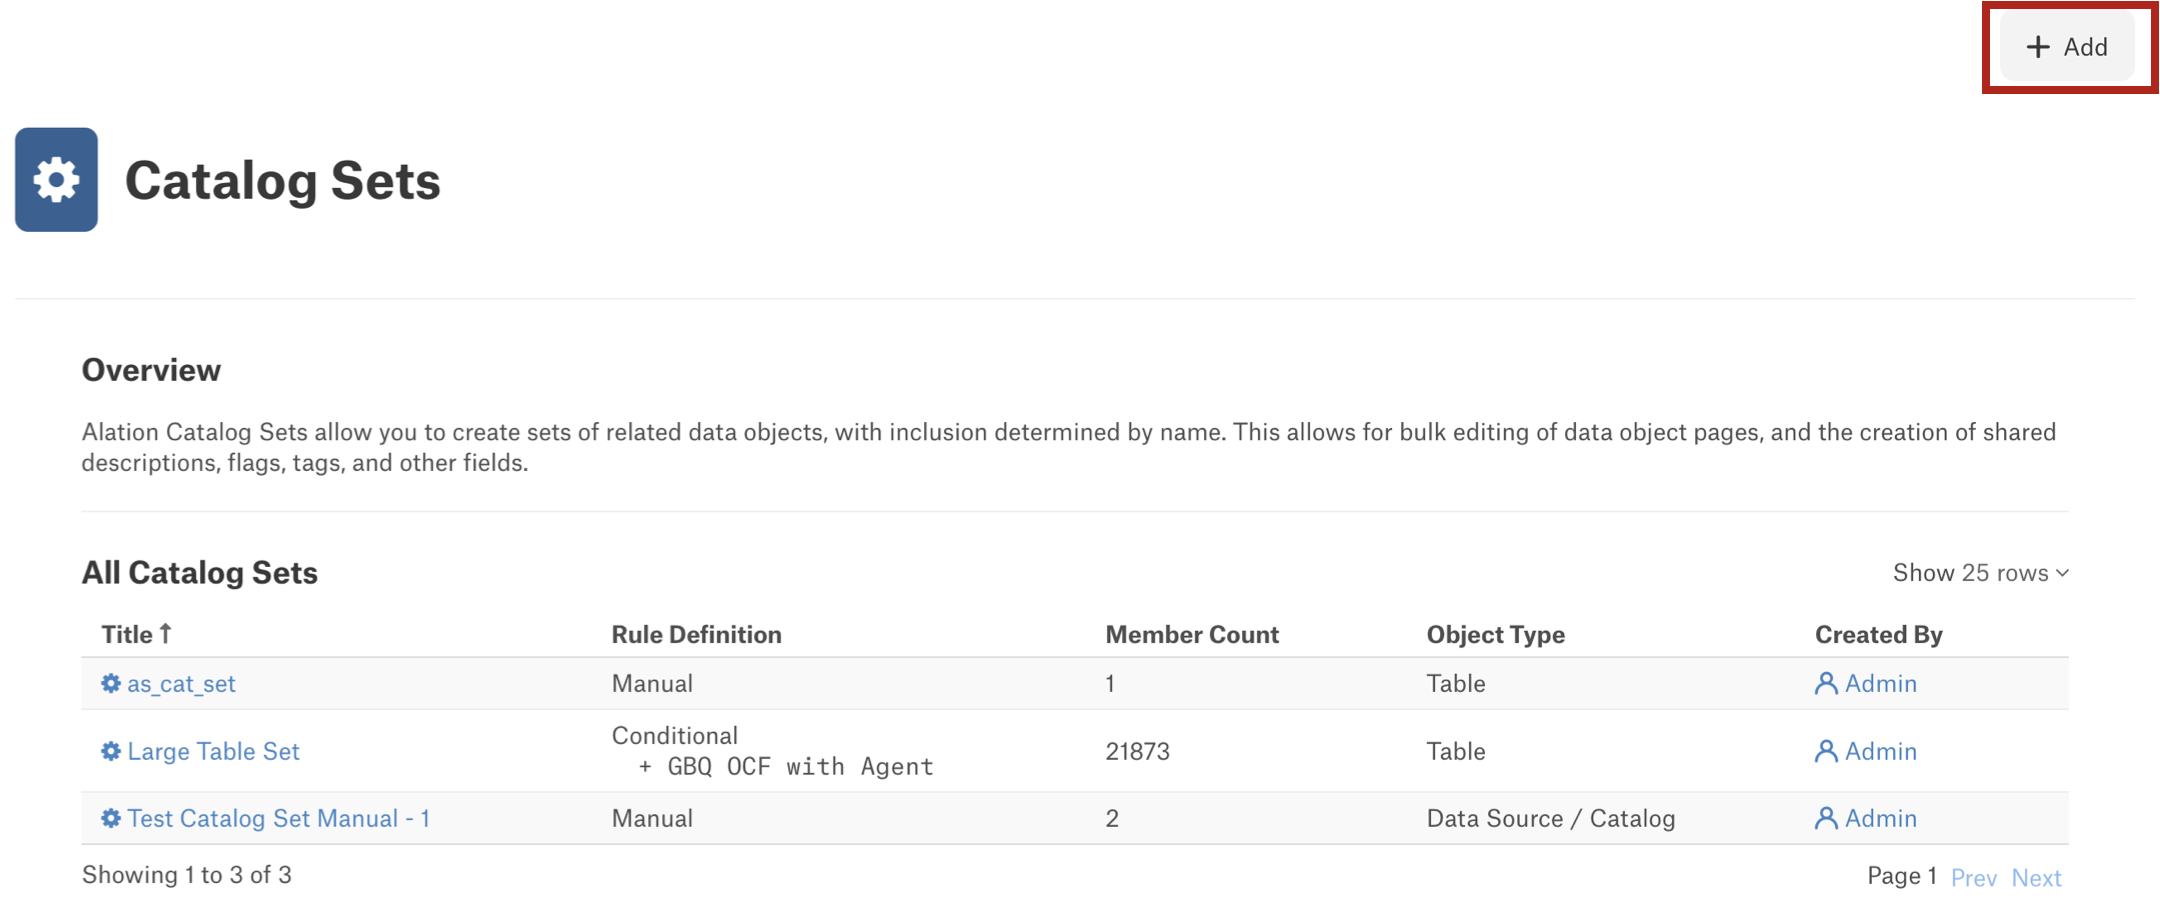The height and width of the screenshot is (912, 2160).
Task: Click user icon in Test Catalog Set row
Action: 1826,818
